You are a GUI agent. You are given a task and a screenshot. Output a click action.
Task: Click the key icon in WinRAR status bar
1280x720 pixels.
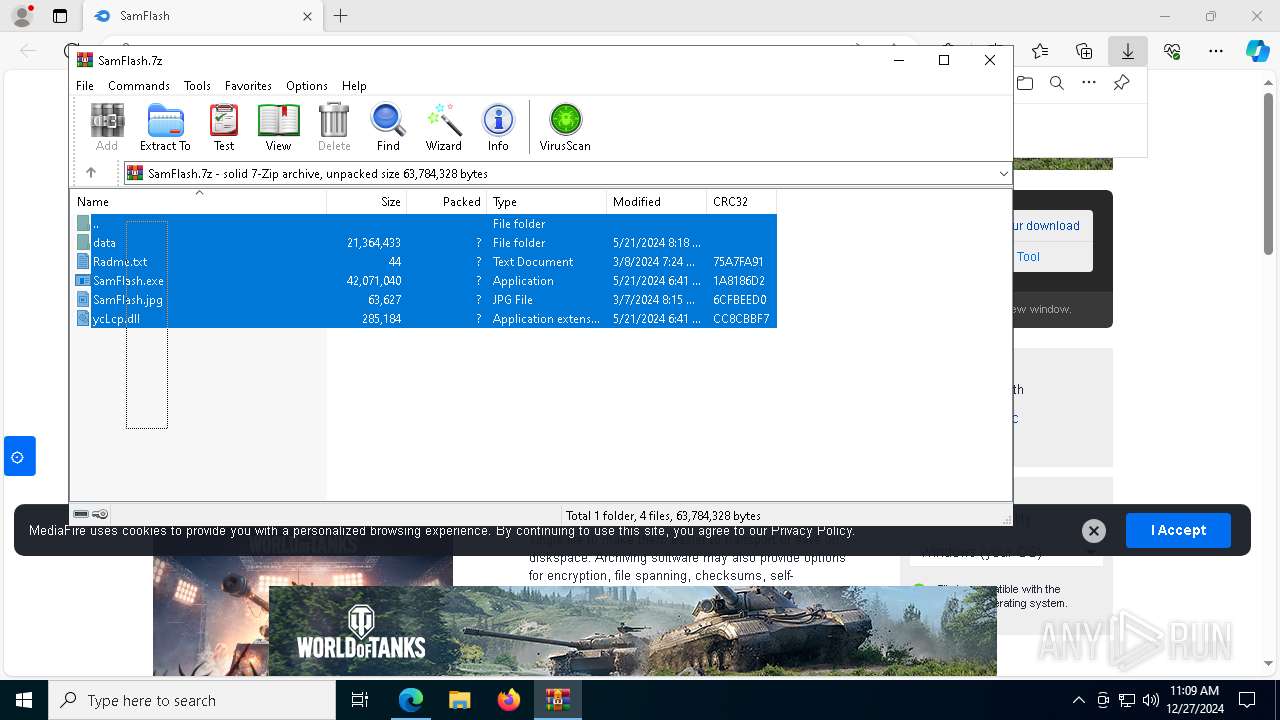[100, 514]
